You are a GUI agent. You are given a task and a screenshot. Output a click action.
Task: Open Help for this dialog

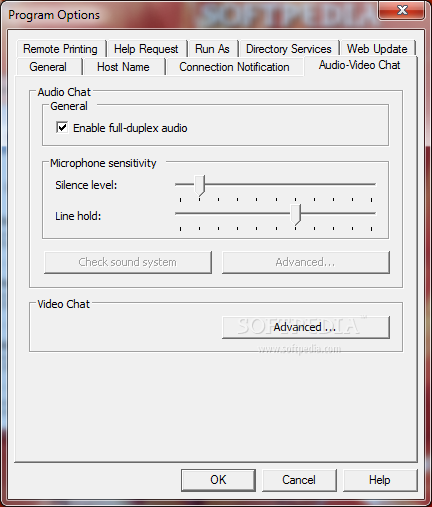point(380,480)
